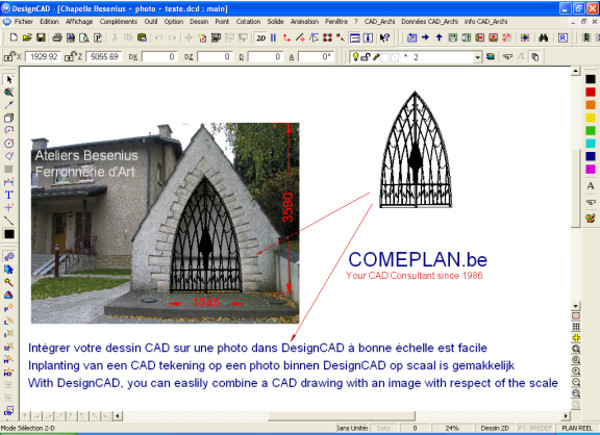Select the Text T tool
Viewport: 600px width, 435px height.
point(9,195)
